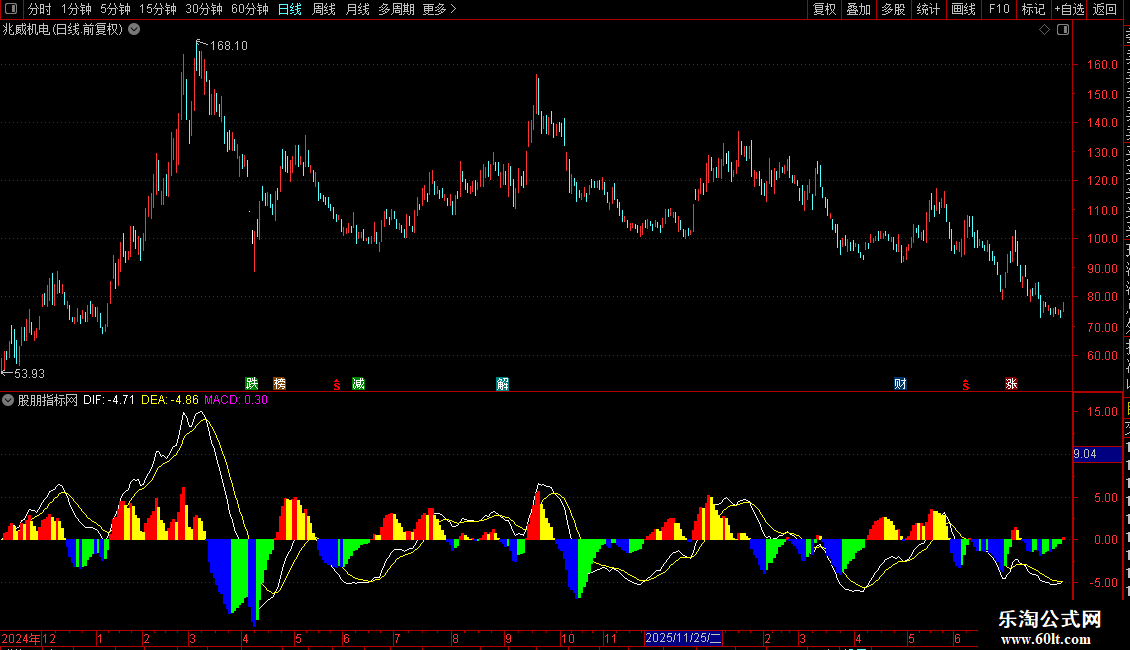Click the 返回 back button

tap(1105, 9)
